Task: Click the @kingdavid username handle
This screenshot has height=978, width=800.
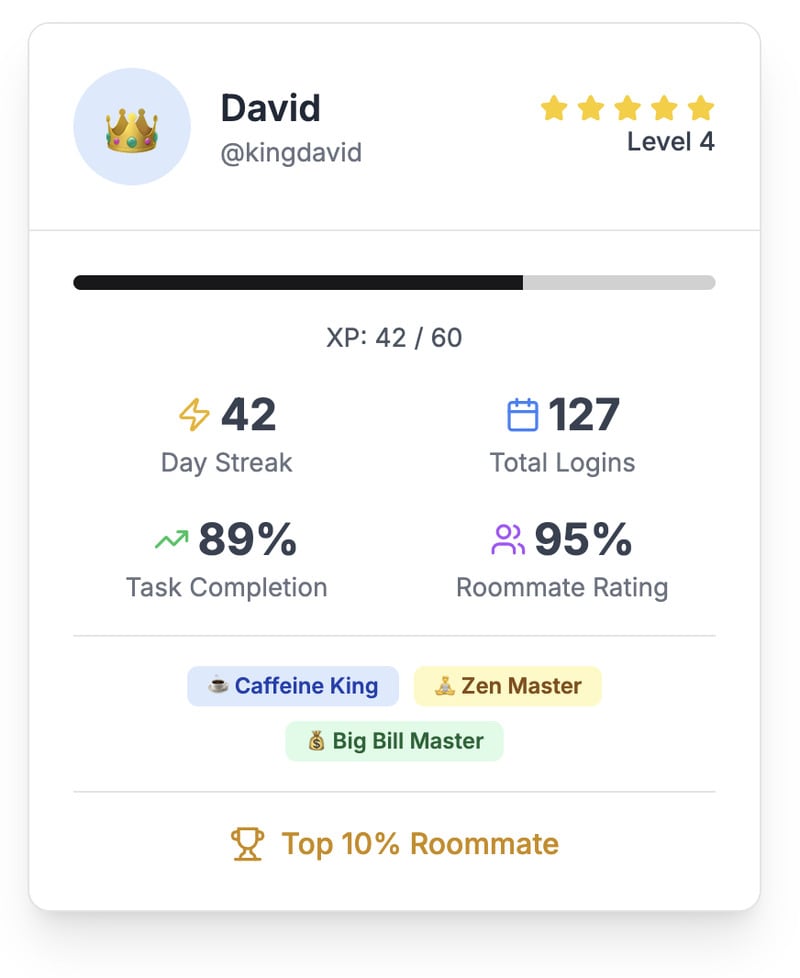Action: [x=291, y=153]
